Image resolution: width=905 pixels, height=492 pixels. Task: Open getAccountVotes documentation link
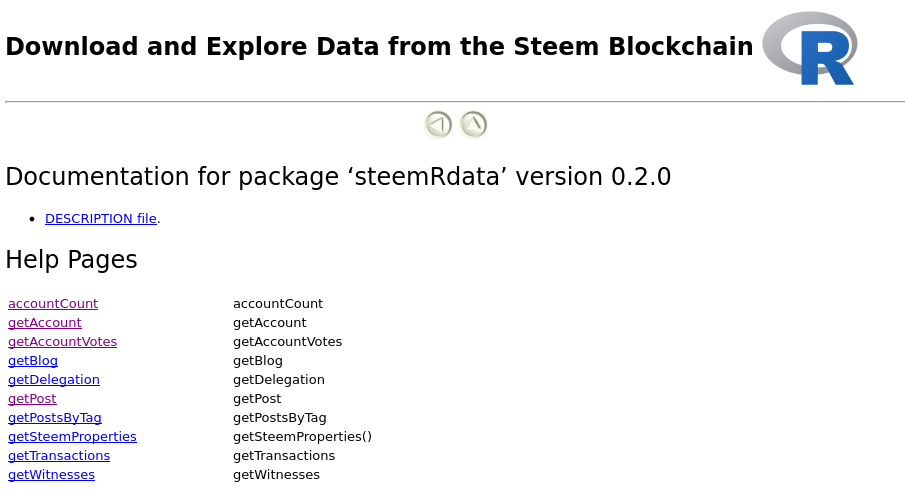pyautogui.click(x=62, y=342)
